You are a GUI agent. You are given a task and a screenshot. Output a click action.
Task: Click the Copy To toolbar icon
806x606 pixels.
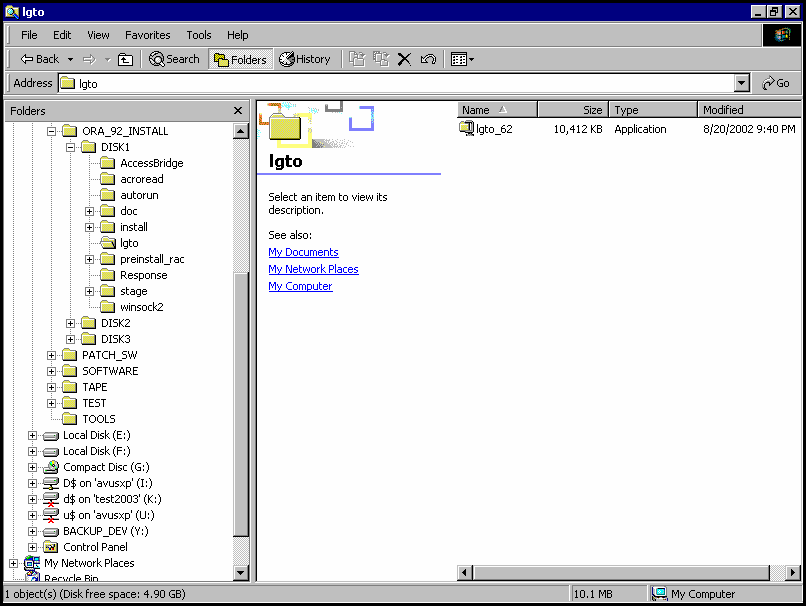381,60
